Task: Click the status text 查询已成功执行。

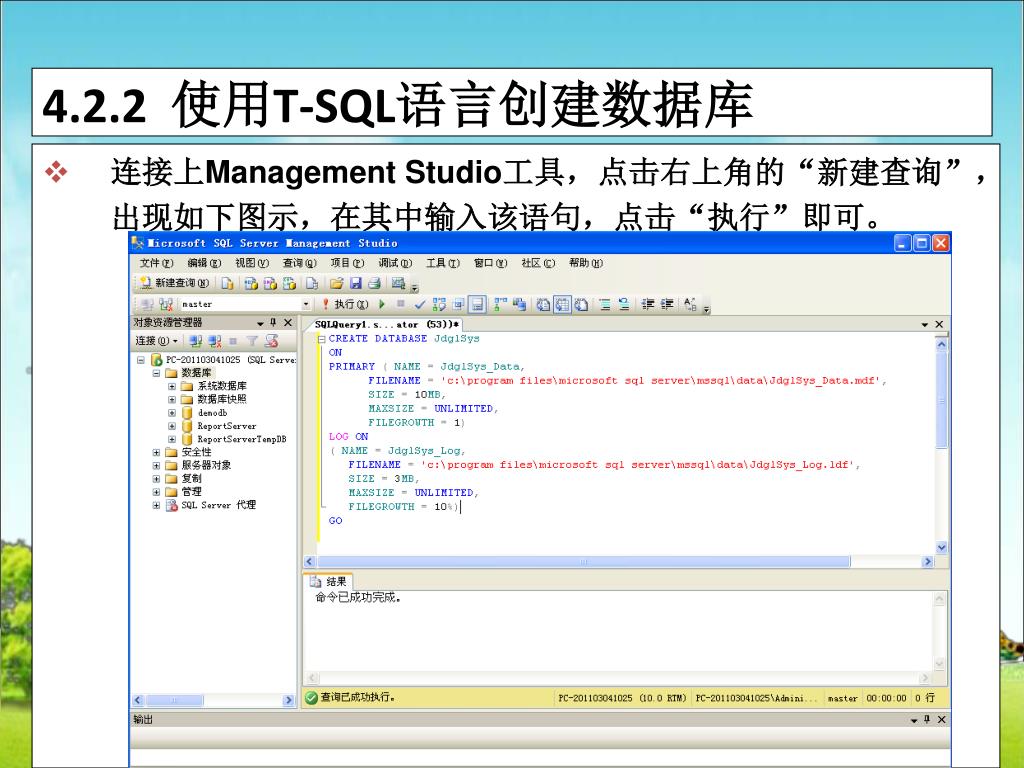Action: click(x=358, y=698)
